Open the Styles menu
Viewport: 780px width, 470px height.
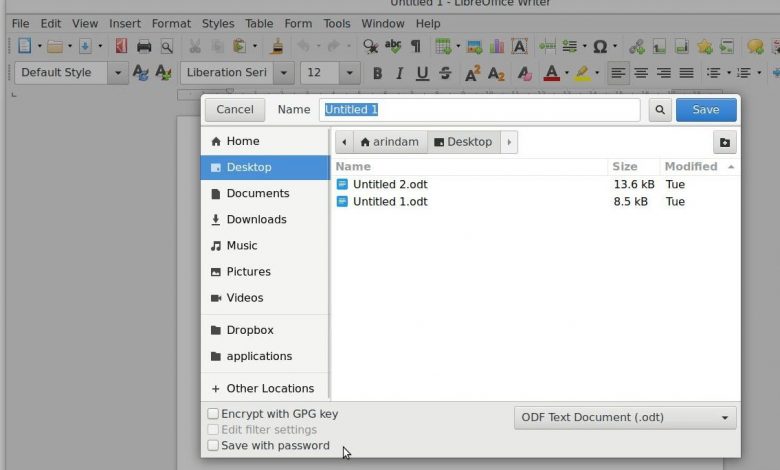tap(218, 23)
